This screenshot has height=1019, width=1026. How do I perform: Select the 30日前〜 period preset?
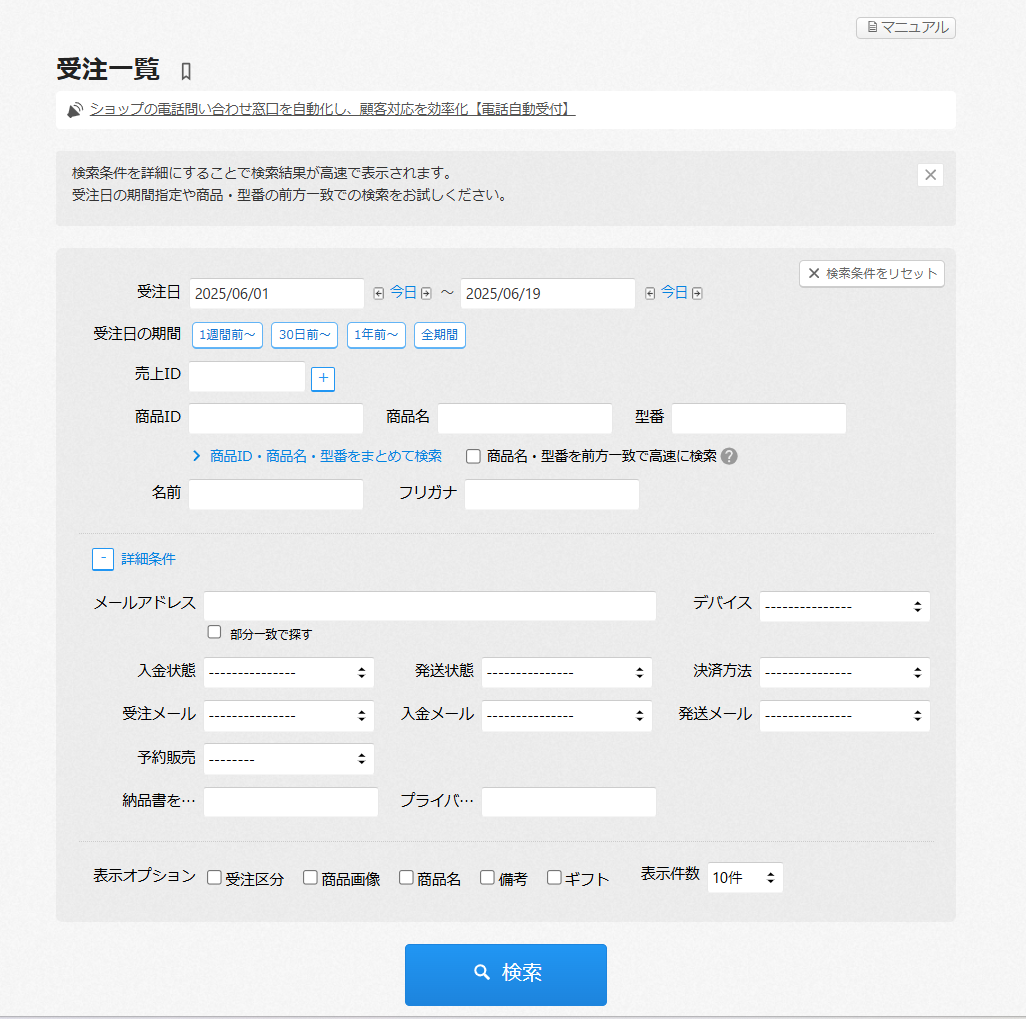(x=304, y=335)
